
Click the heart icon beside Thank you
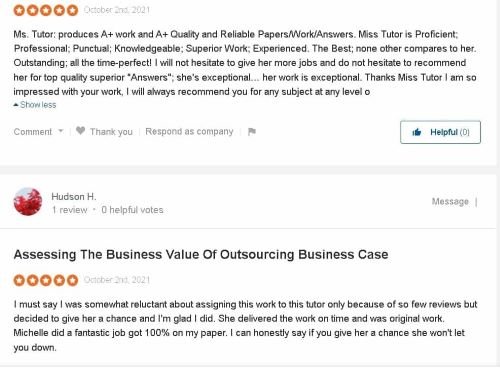click(x=80, y=131)
